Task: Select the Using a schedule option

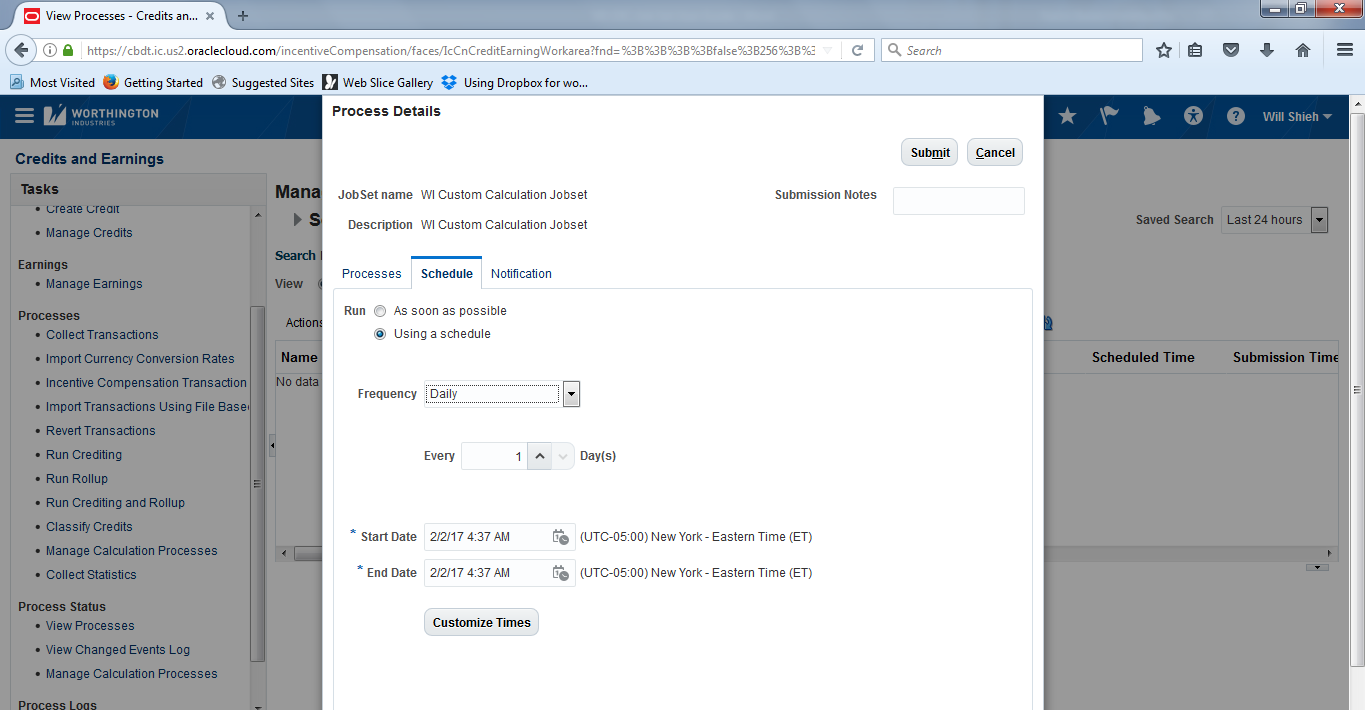Action: [x=380, y=334]
